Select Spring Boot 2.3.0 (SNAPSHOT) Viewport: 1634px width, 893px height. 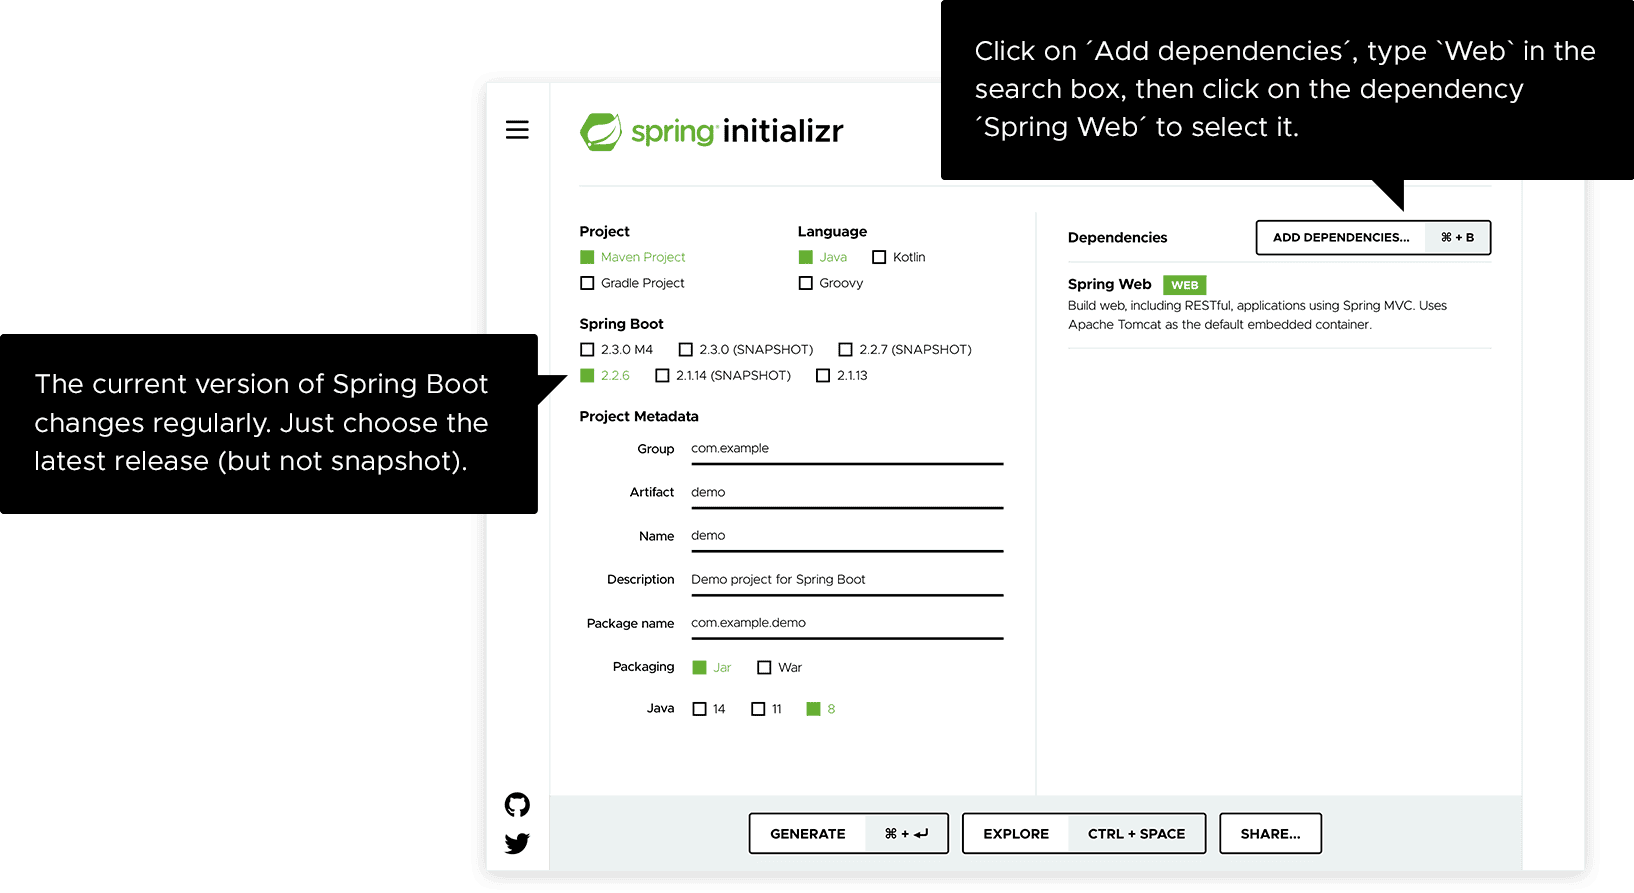(746, 349)
